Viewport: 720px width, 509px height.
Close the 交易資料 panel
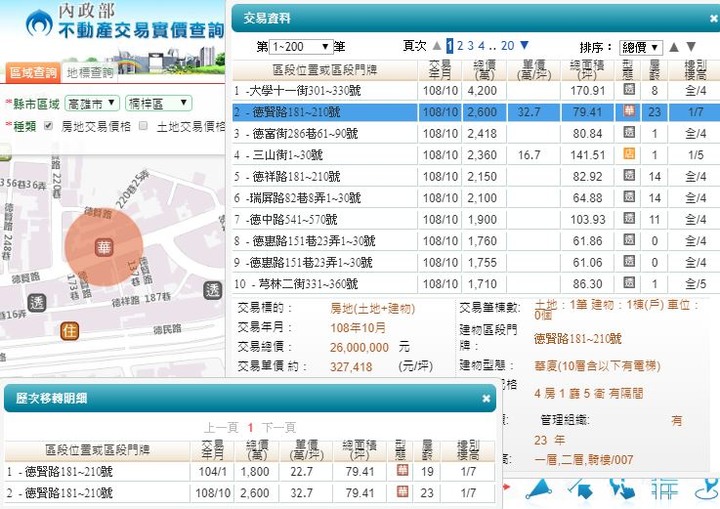[714, 19]
